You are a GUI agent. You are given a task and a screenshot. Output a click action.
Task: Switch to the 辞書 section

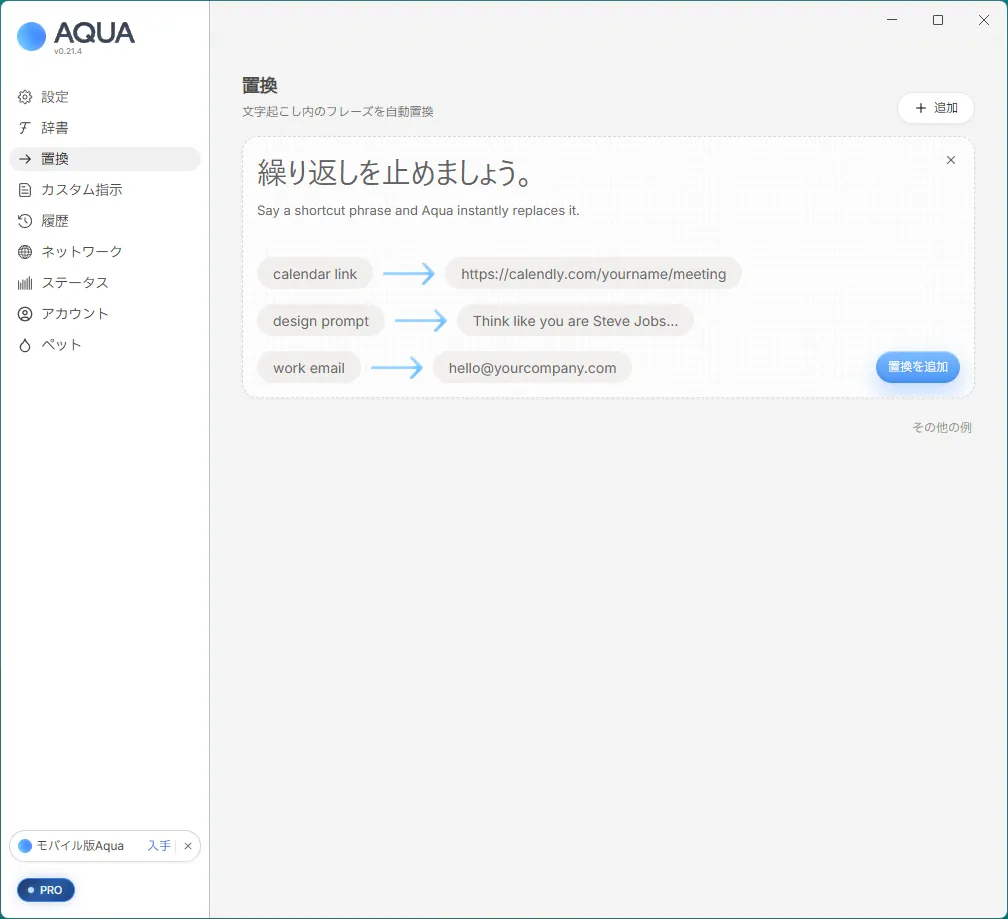pyautogui.click(x=105, y=128)
